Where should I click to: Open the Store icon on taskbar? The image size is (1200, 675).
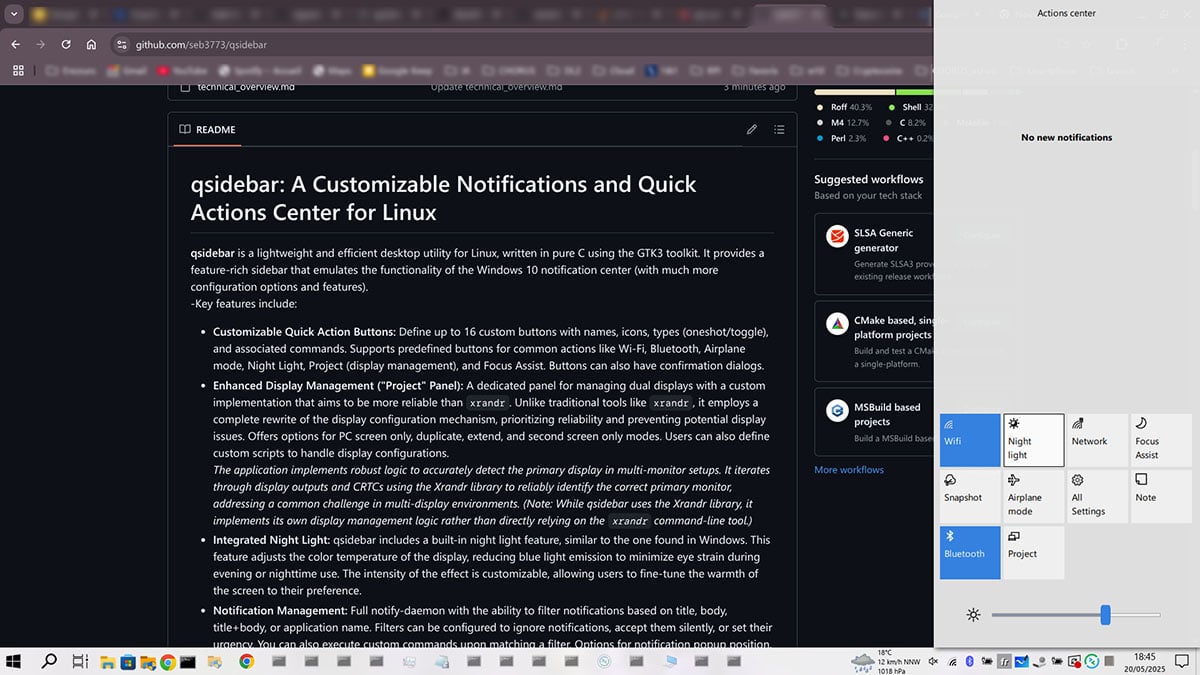(x=127, y=661)
